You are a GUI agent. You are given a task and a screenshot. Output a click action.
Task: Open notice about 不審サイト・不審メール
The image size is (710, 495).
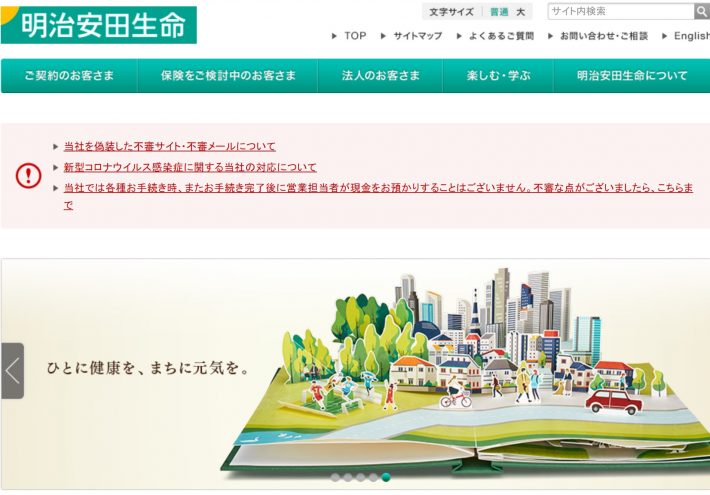[170, 146]
